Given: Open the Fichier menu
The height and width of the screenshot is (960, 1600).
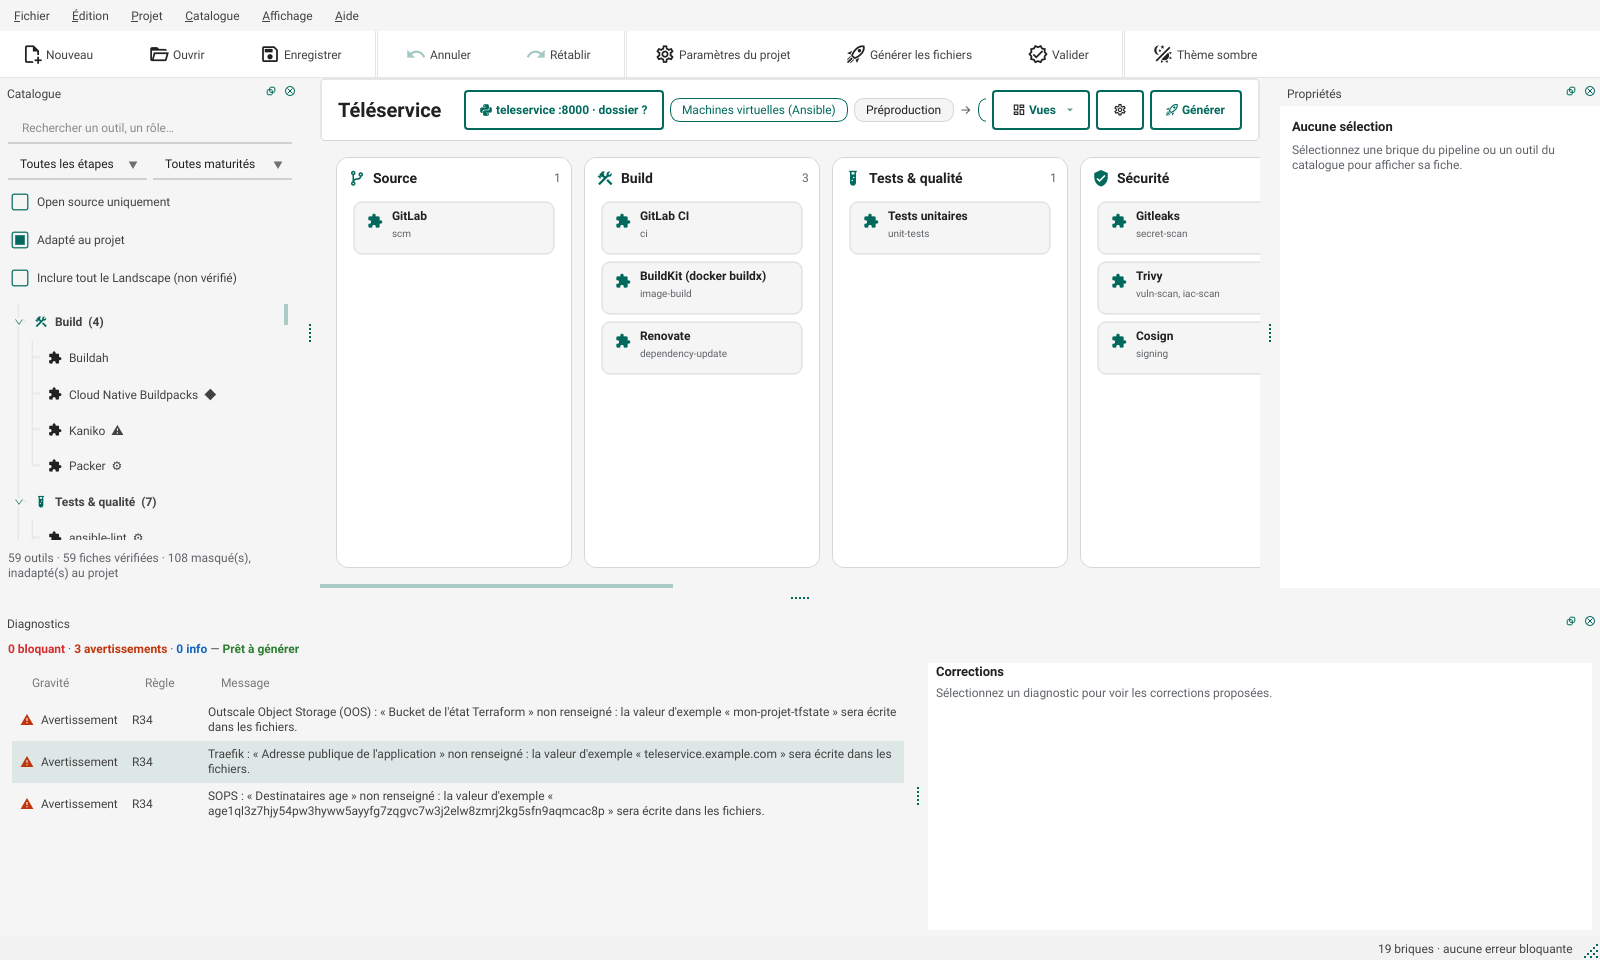Looking at the screenshot, I should coord(32,16).
